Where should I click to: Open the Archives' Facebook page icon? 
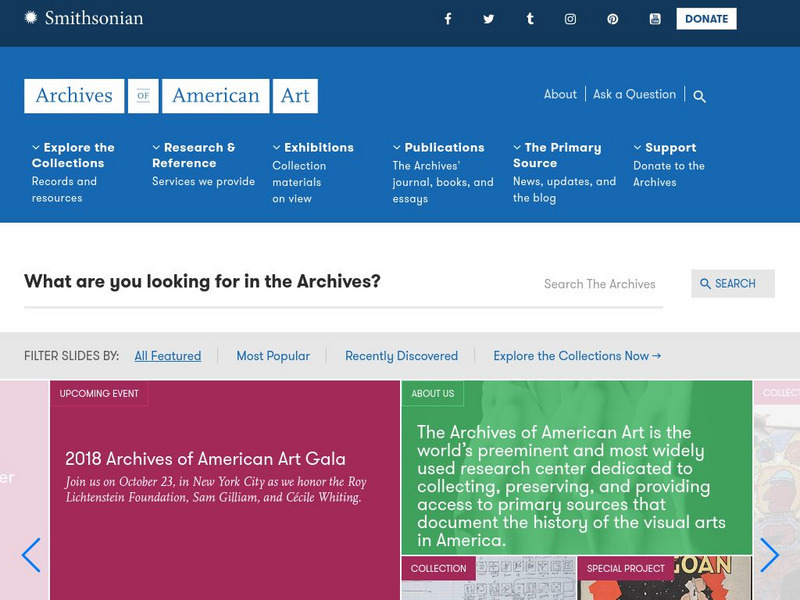tap(447, 18)
